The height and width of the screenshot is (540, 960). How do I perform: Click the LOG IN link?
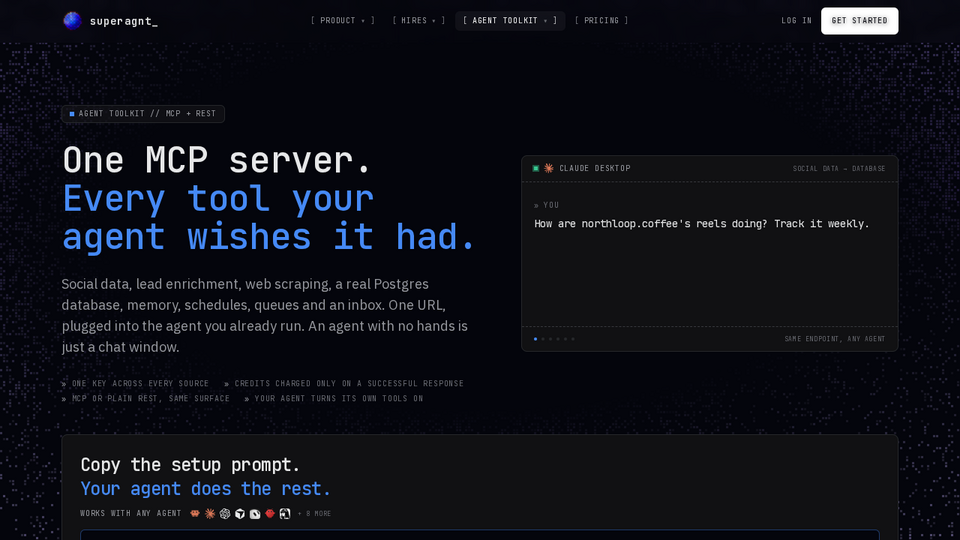coord(797,21)
